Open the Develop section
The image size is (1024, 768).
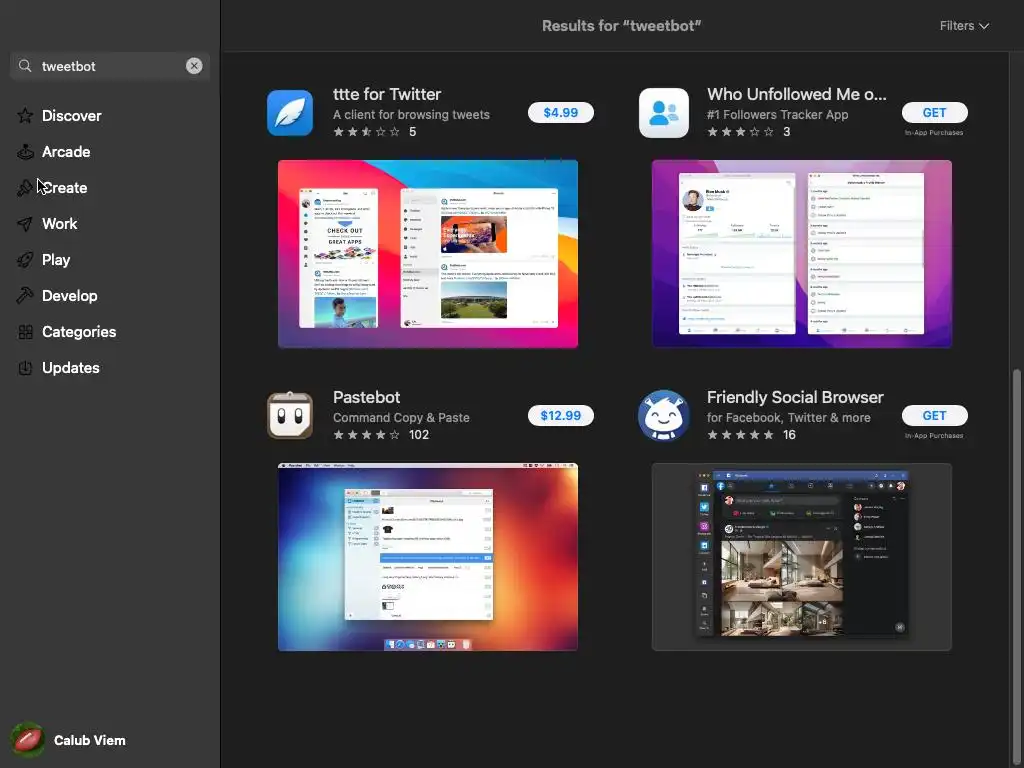(x=70, y=296)
